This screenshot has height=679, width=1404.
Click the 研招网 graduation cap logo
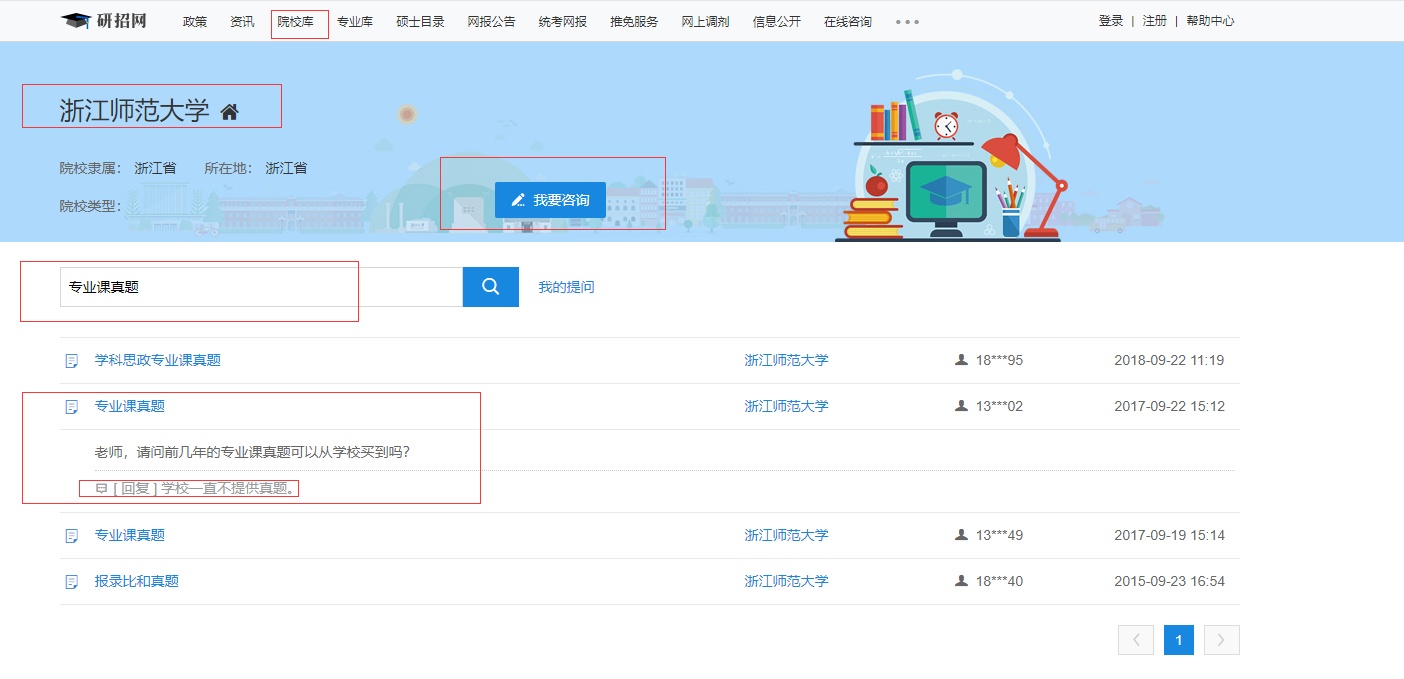click(x=75, y=21)
